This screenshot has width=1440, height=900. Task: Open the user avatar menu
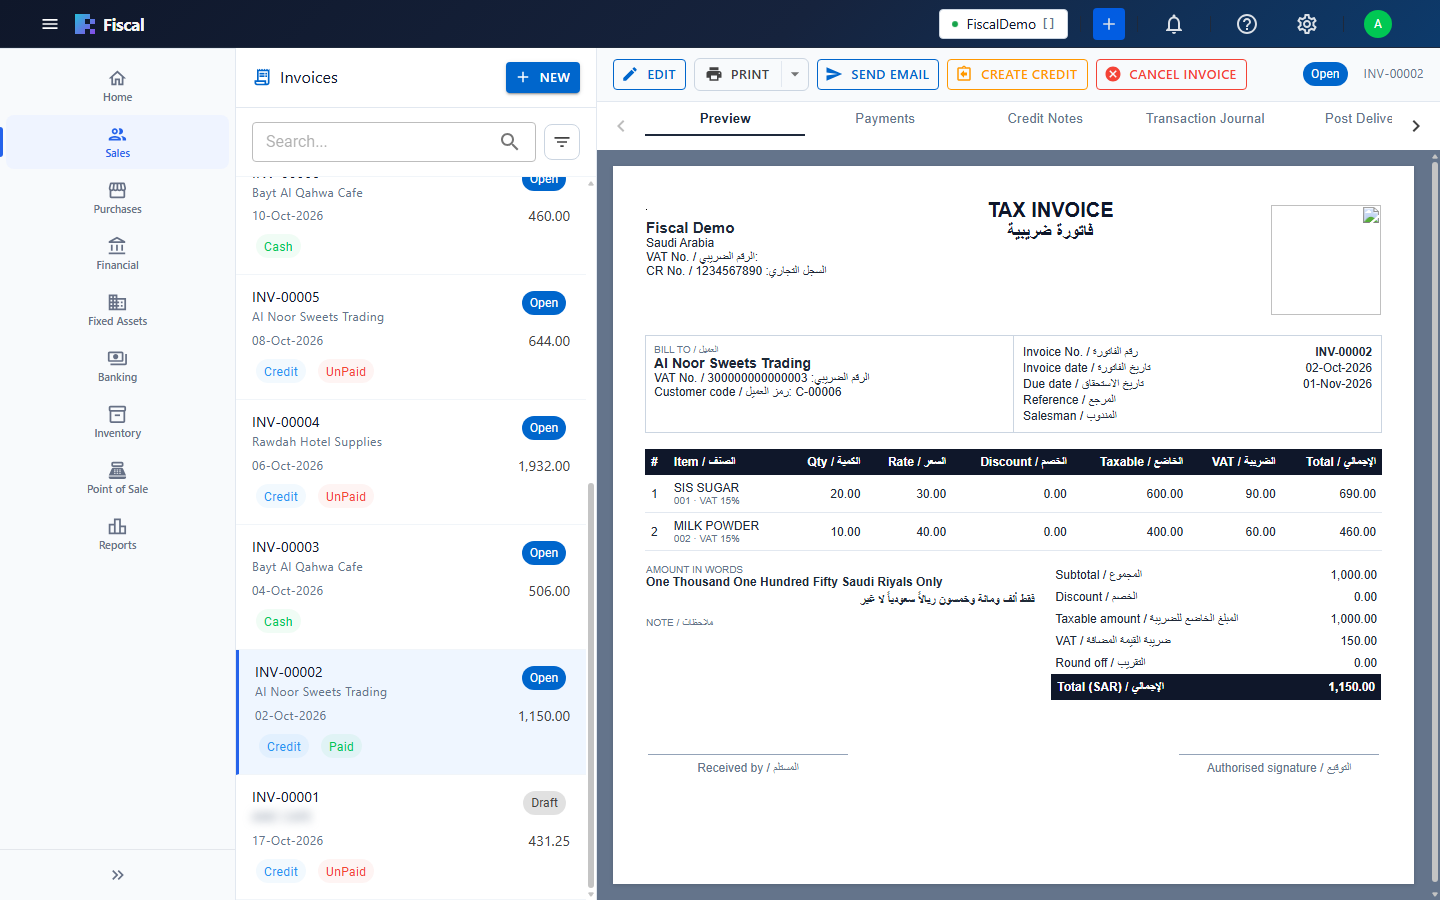(1378, 24)
